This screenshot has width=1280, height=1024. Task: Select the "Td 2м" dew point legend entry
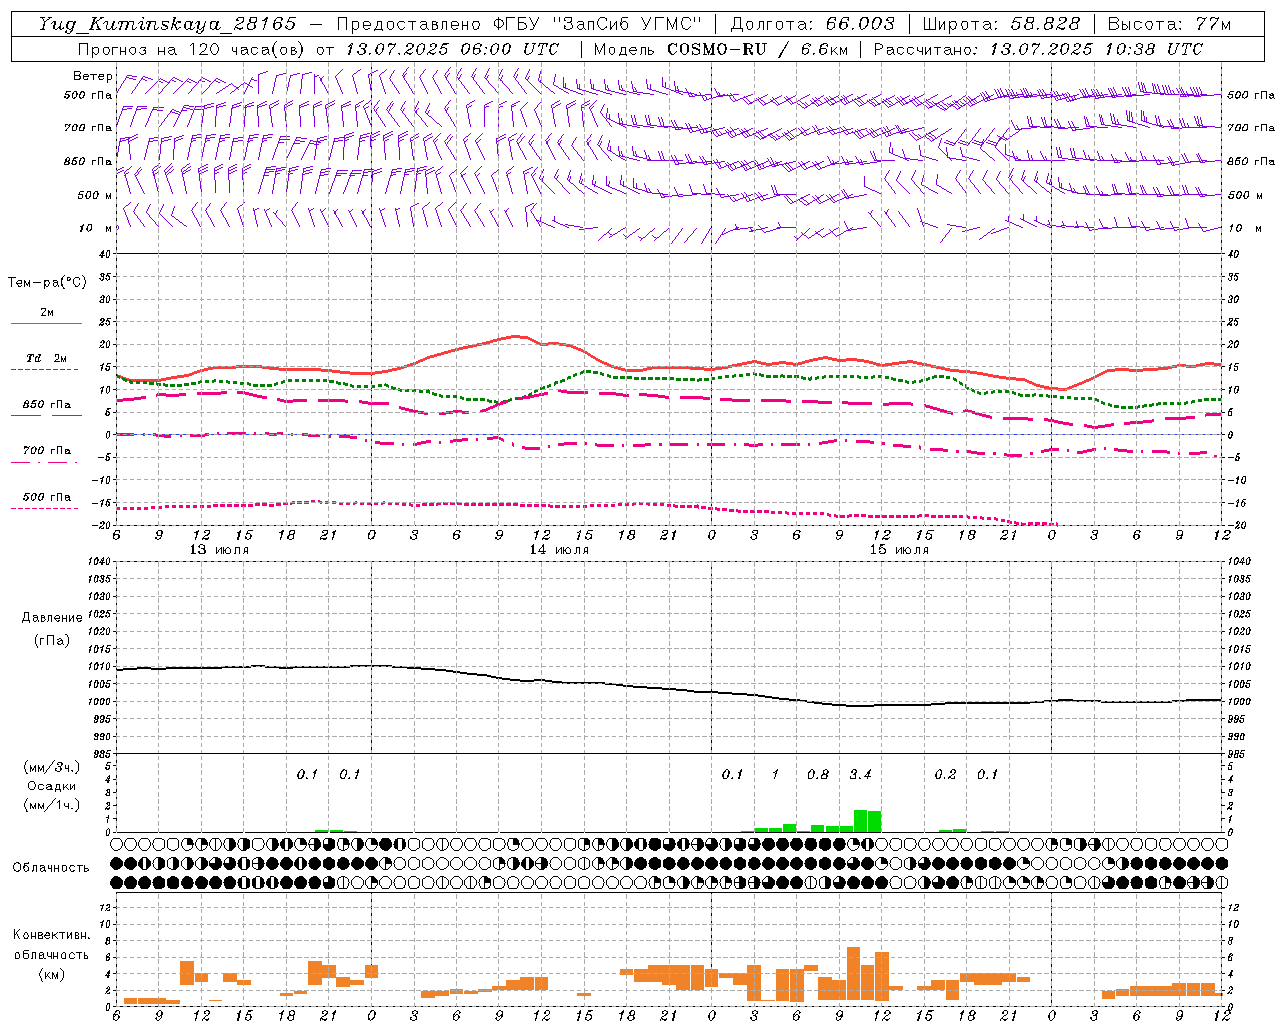click(x=46, y=358)
